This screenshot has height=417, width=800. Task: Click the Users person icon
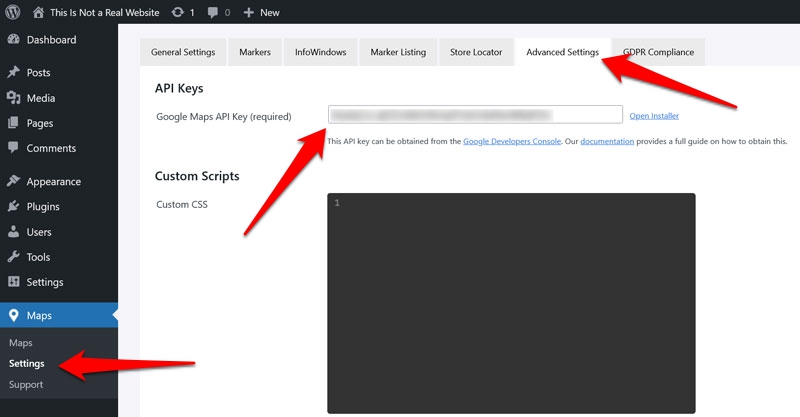click(14, 231)
